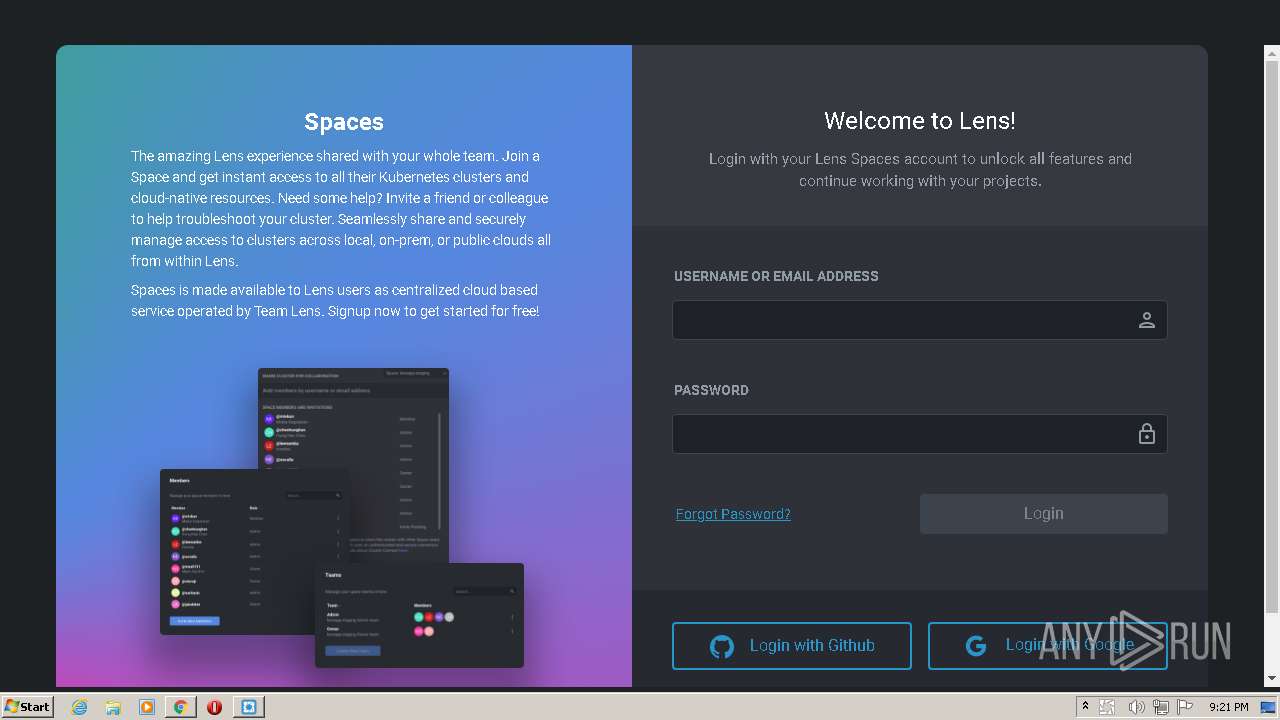The image size is (1280, 720).
Task: Click the password input field
Action: (919, 434)
